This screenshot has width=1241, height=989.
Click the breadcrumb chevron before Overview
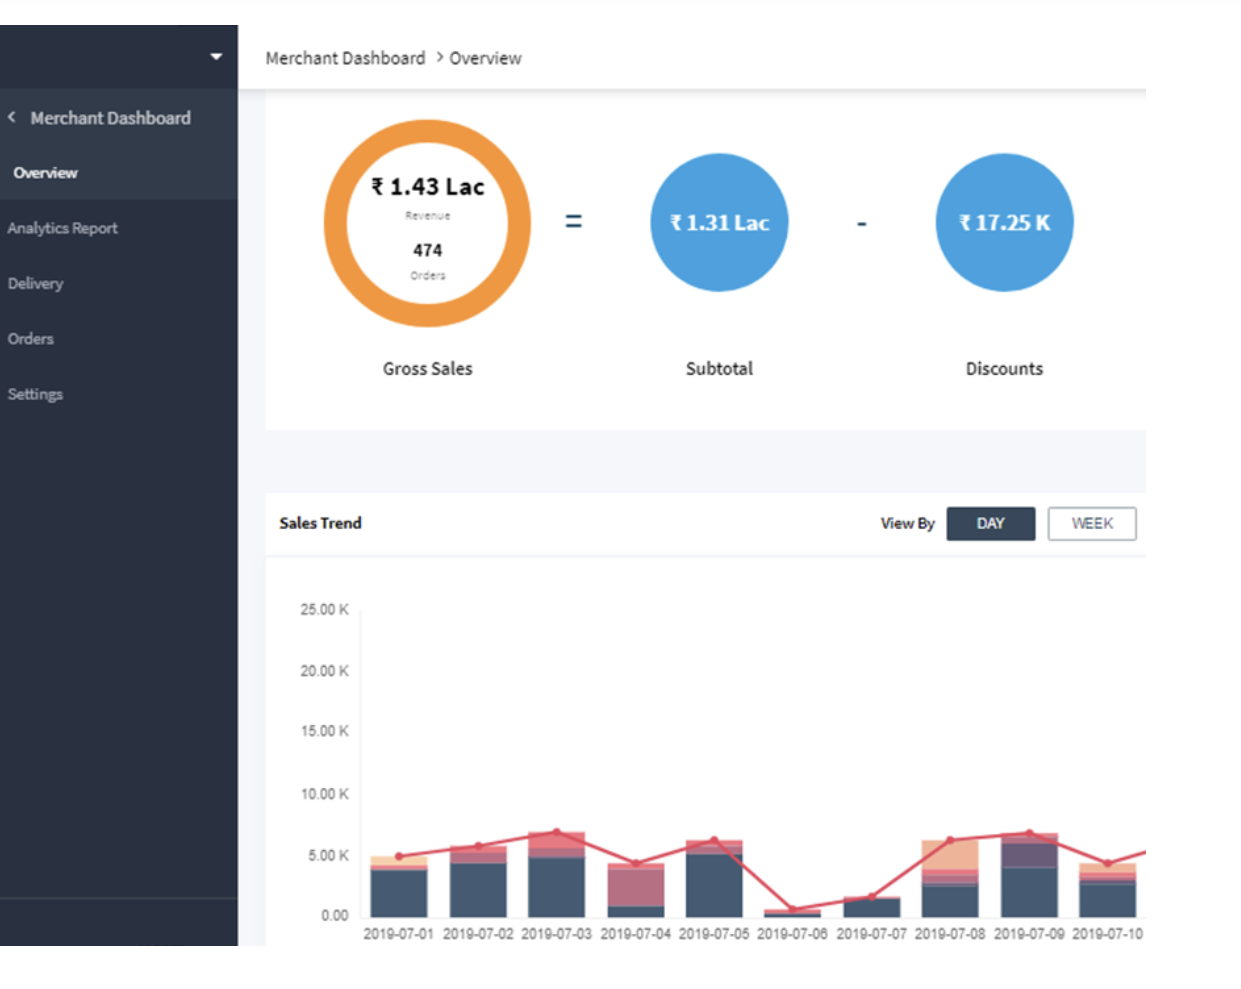coord(439,57)
